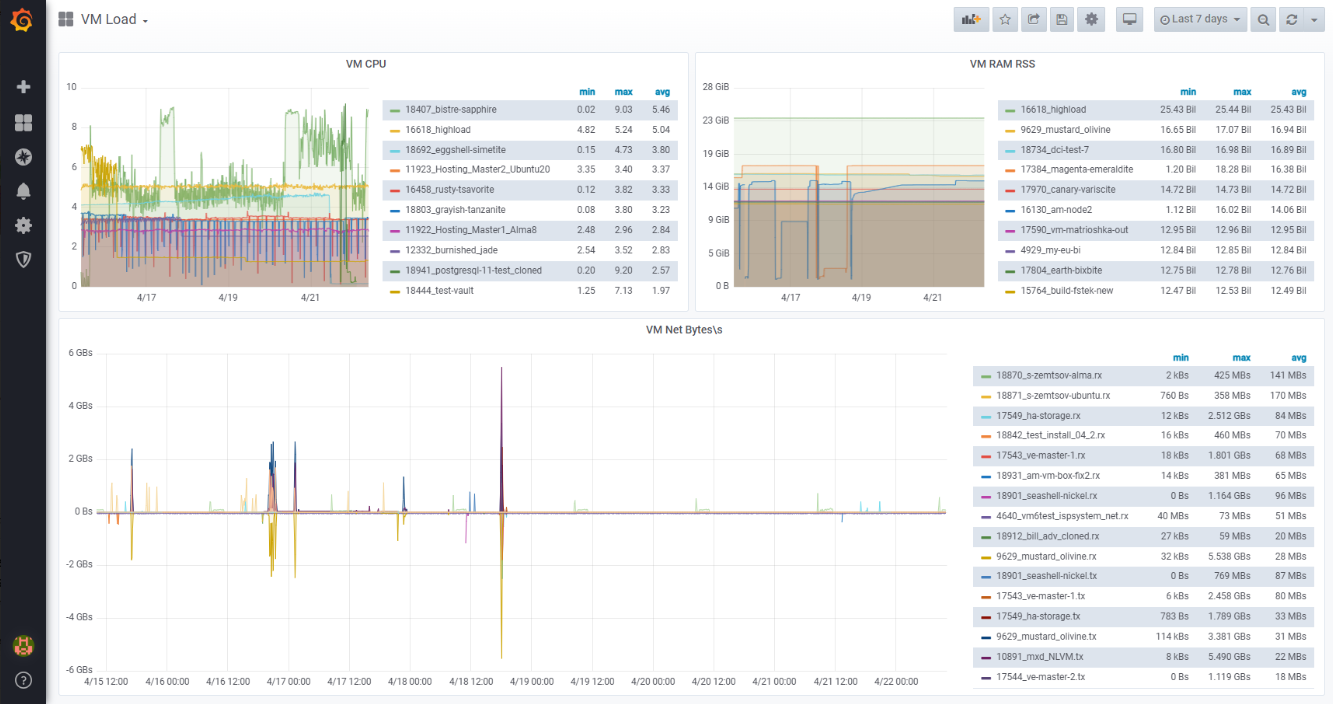The height and width of the screenshot is (704, 1333).
Task: Expand the refresh interval dropdown arrow
Action: [1313, 19]
